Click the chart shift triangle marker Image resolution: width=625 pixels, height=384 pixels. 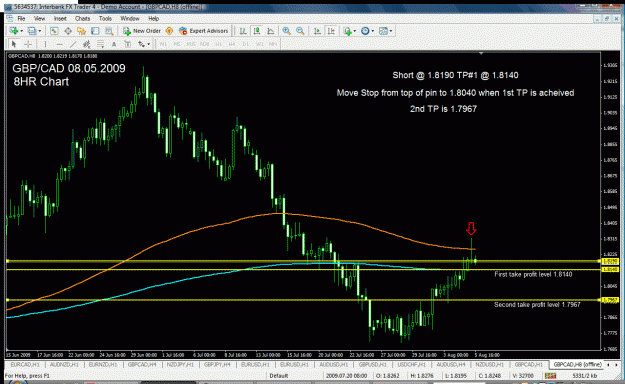(481, 53)
